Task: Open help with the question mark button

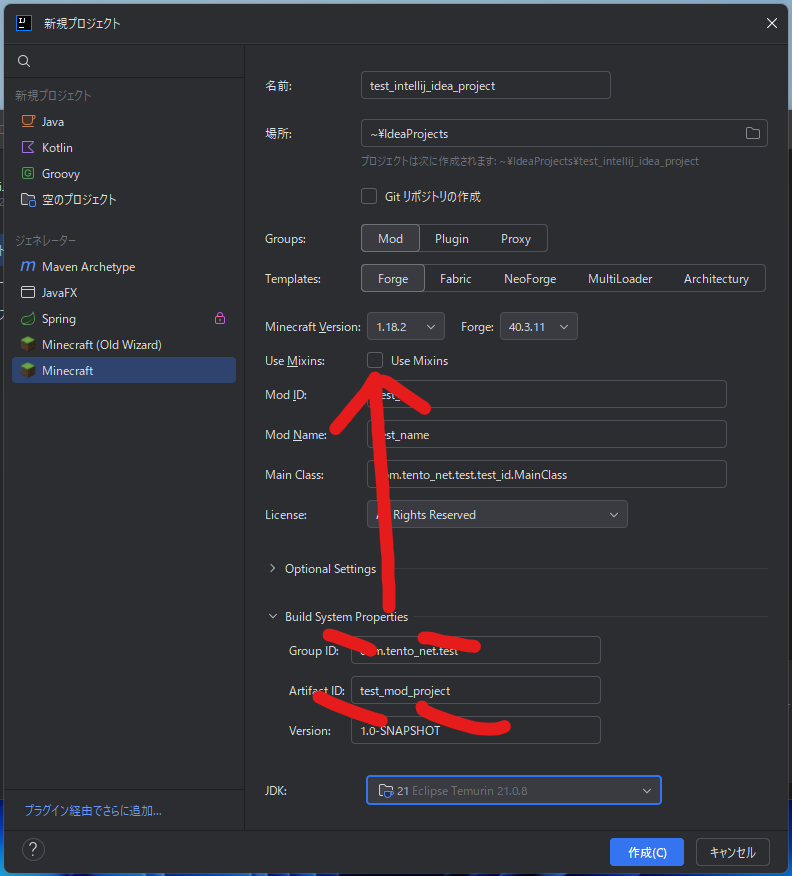Action: (33, 850)
